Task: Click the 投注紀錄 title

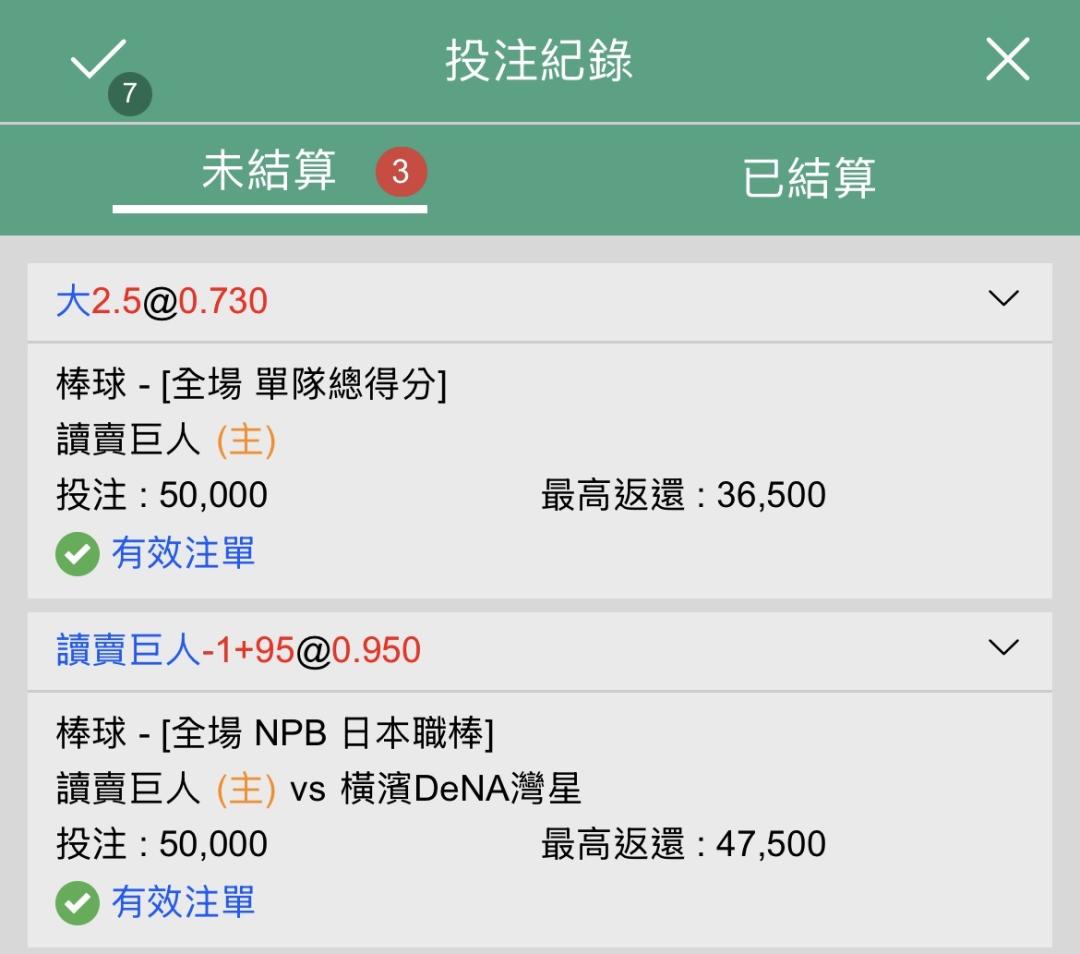Action: (x=539, y=61)
